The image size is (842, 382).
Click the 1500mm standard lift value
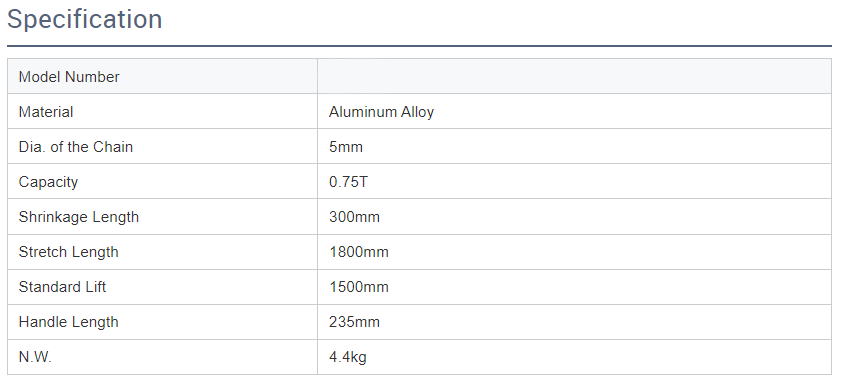[359, 287]
